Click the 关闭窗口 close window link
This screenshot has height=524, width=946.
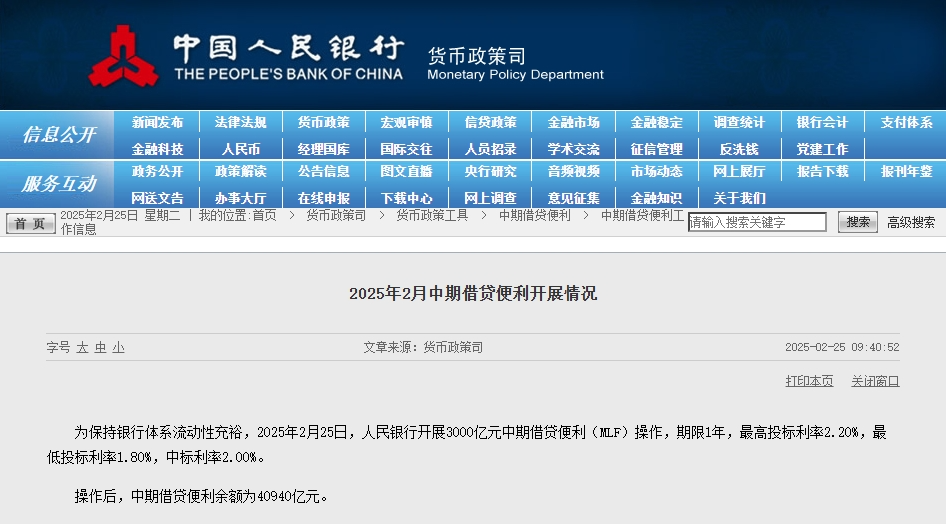[x=875, y=381]
